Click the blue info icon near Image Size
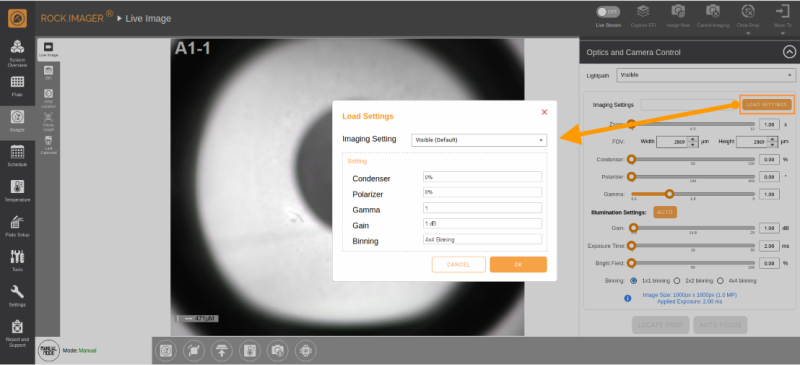800x365 pixels. [628, 298]
